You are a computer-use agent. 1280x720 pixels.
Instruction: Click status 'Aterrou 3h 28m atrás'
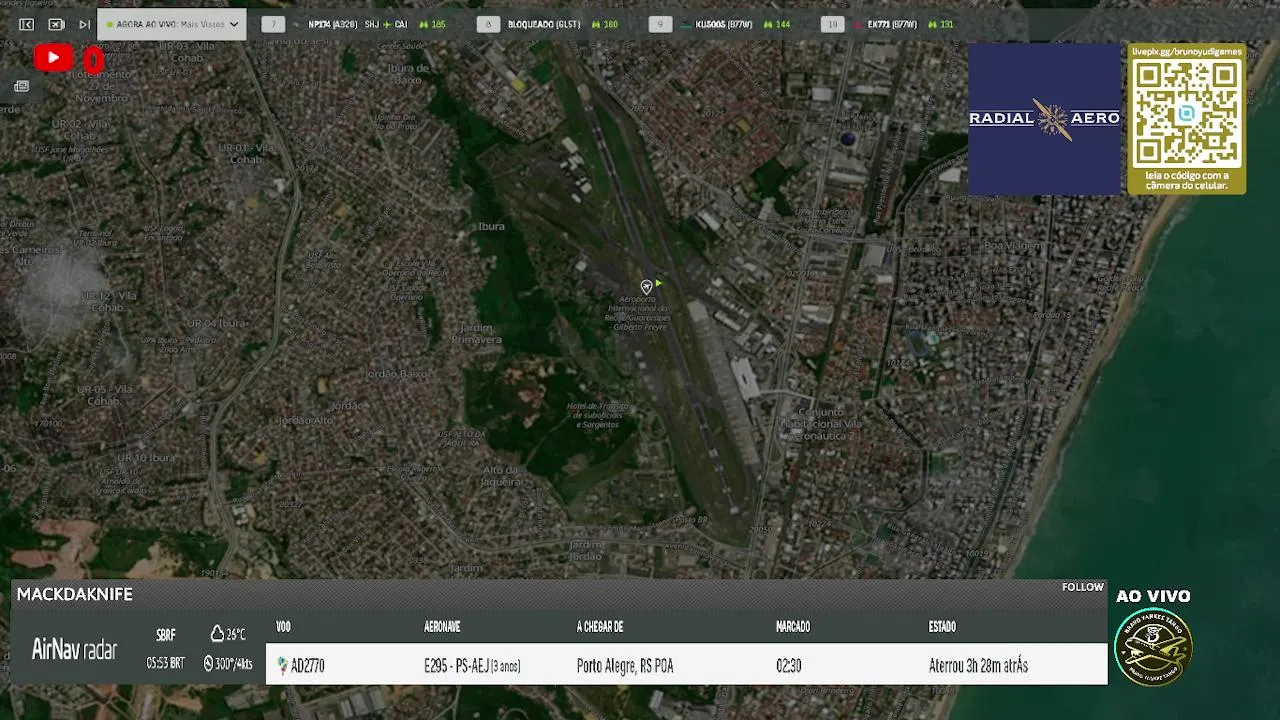(x=978, y=666)
